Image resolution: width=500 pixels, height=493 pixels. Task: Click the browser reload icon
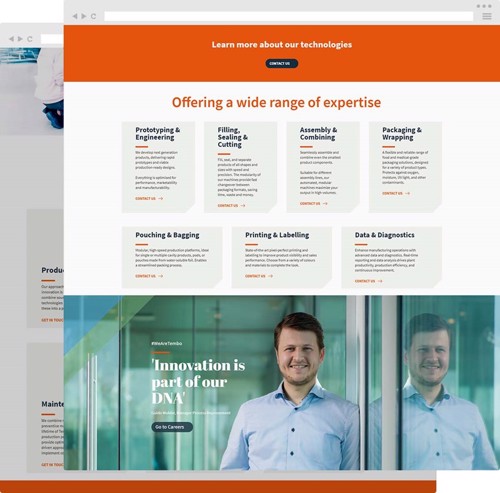point(93,16)
